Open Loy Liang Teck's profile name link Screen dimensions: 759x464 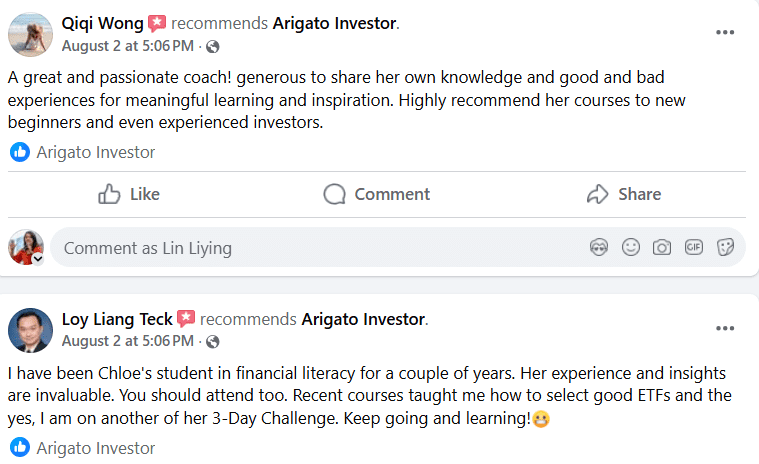[x=117, y=320]
